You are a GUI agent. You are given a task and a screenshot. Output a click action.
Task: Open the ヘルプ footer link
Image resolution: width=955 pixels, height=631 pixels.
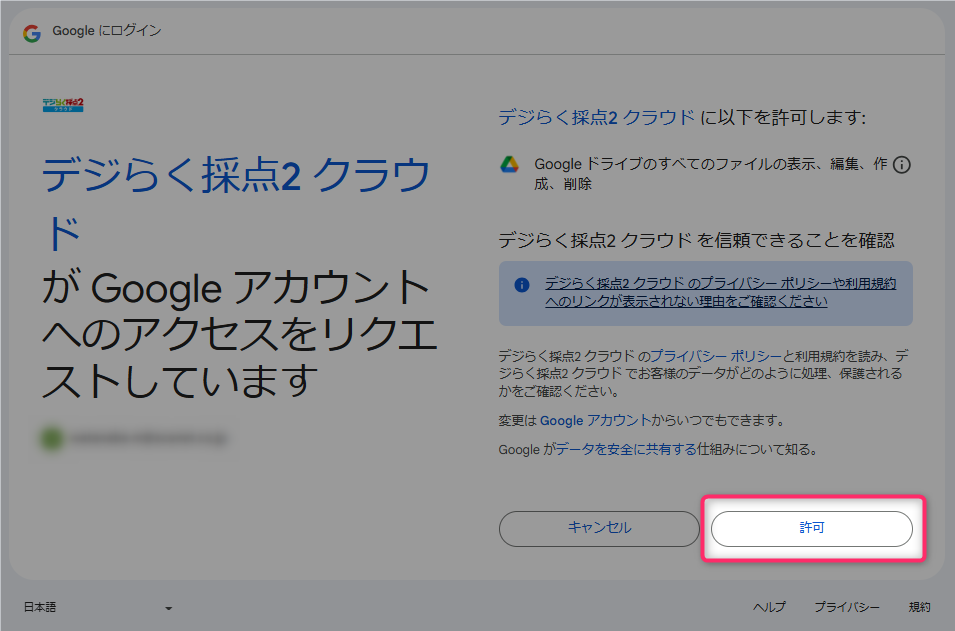click(769, 607)
